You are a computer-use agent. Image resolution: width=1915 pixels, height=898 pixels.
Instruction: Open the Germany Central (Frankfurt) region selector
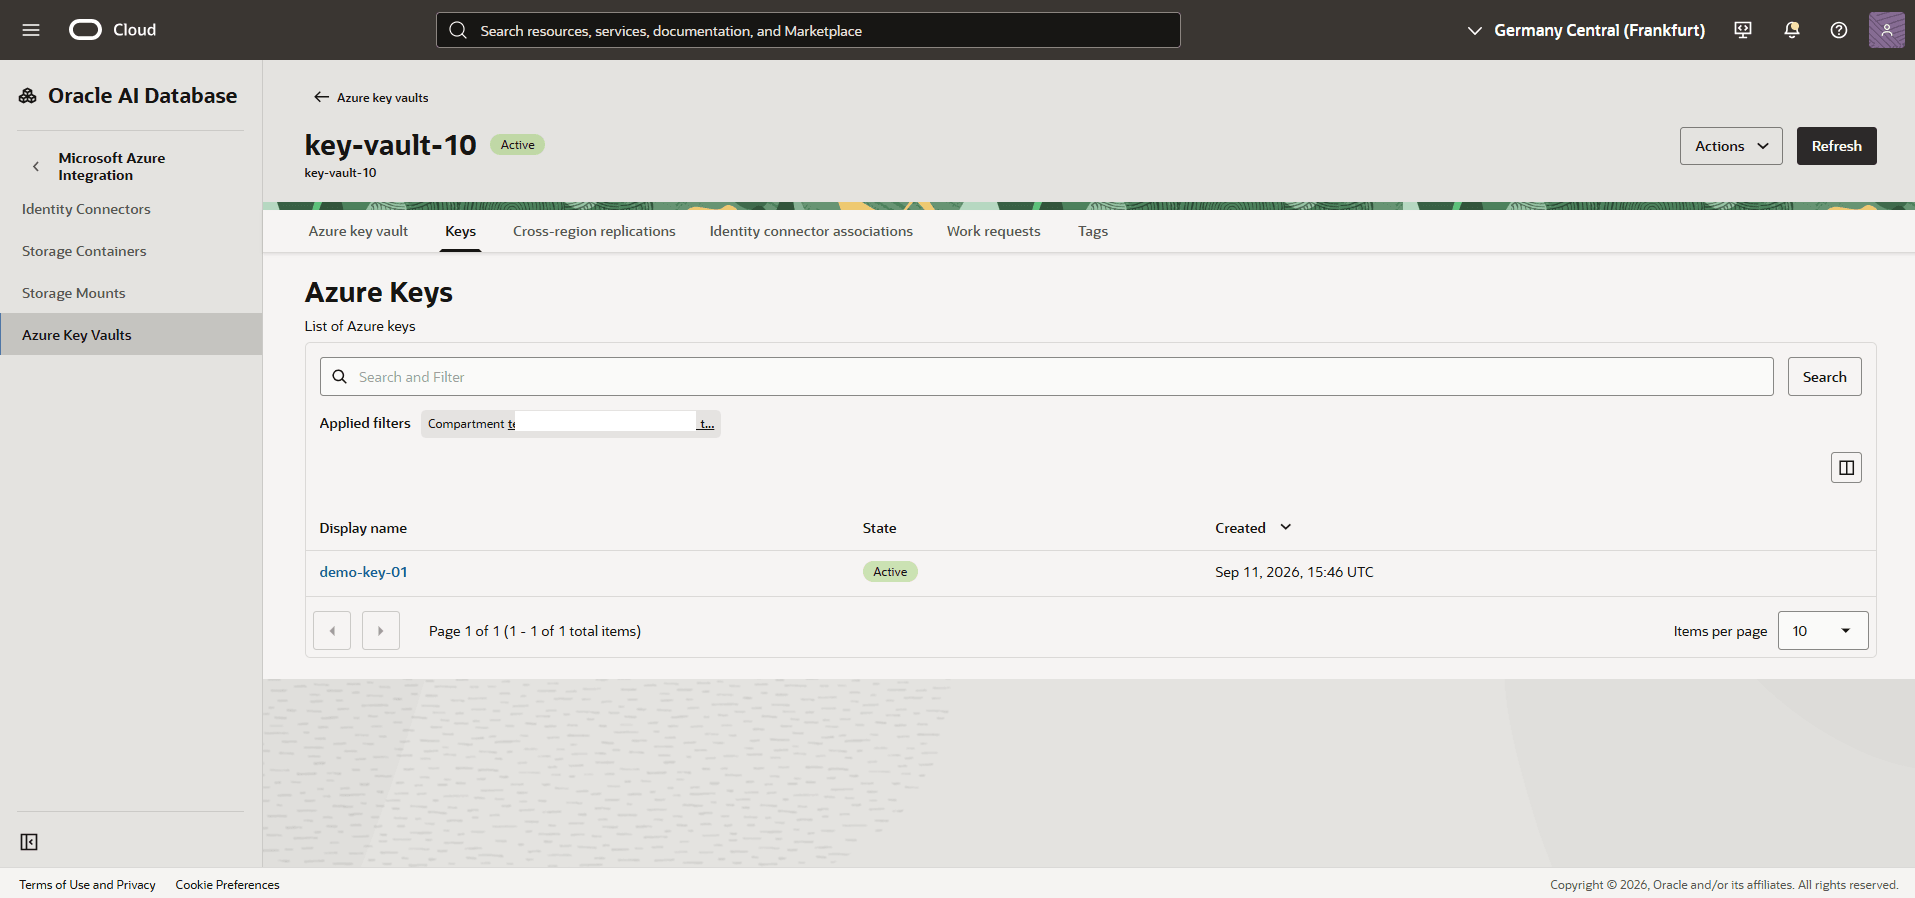coord(1586,30)
